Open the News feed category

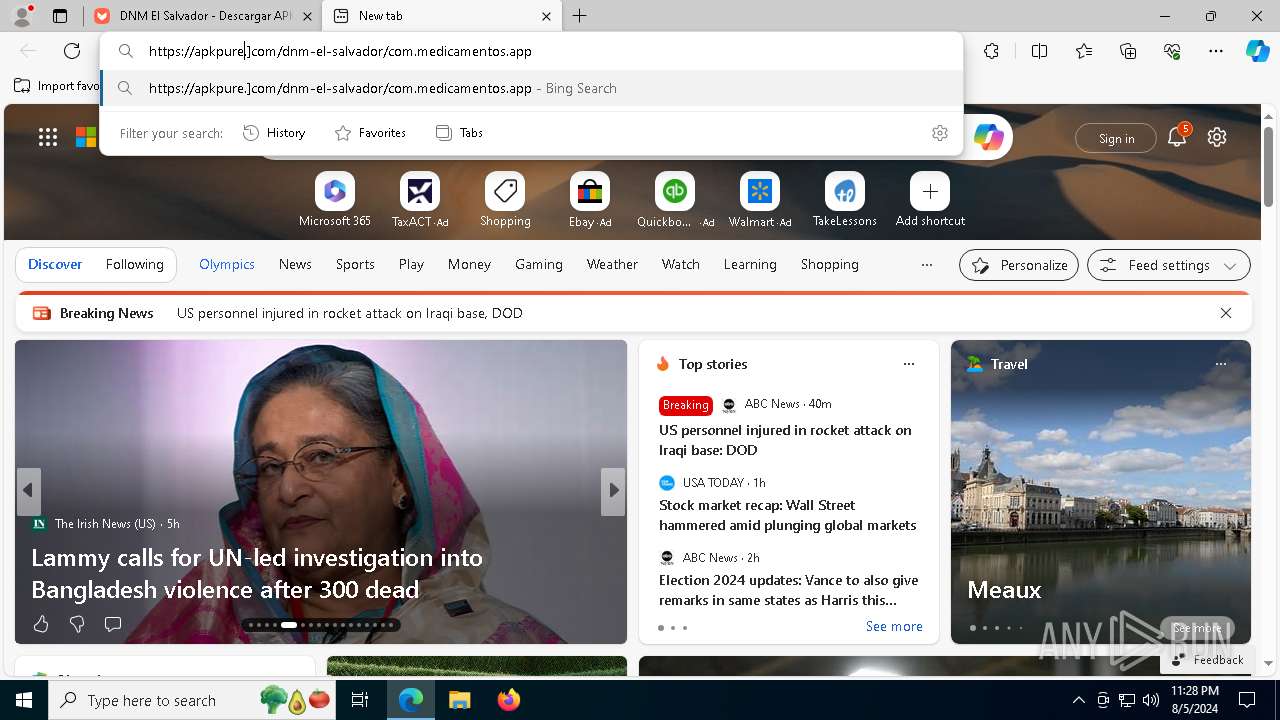[295, 265]
